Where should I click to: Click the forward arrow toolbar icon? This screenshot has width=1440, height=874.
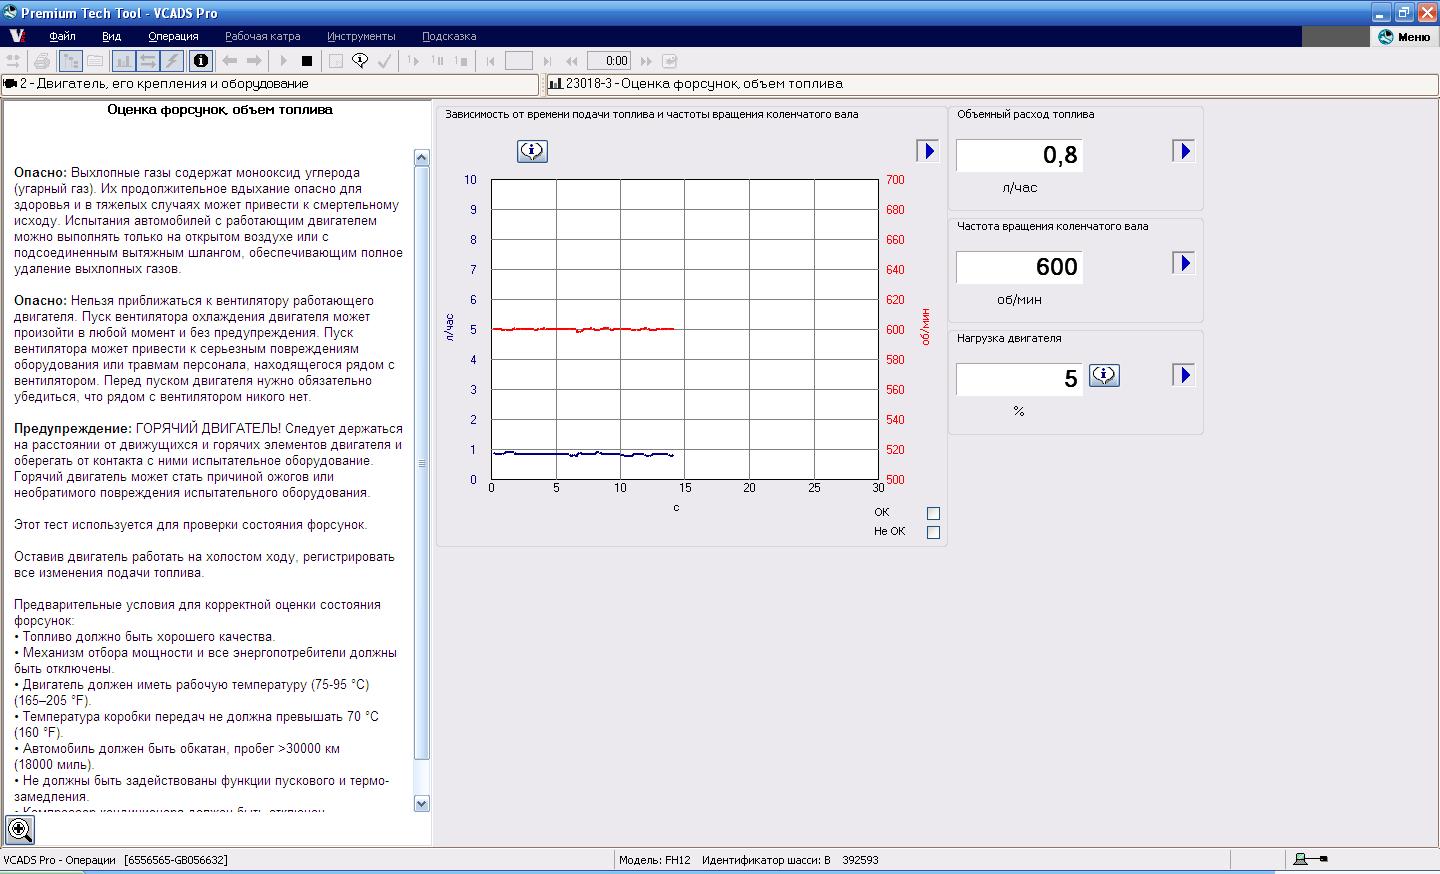coord(254,61)
